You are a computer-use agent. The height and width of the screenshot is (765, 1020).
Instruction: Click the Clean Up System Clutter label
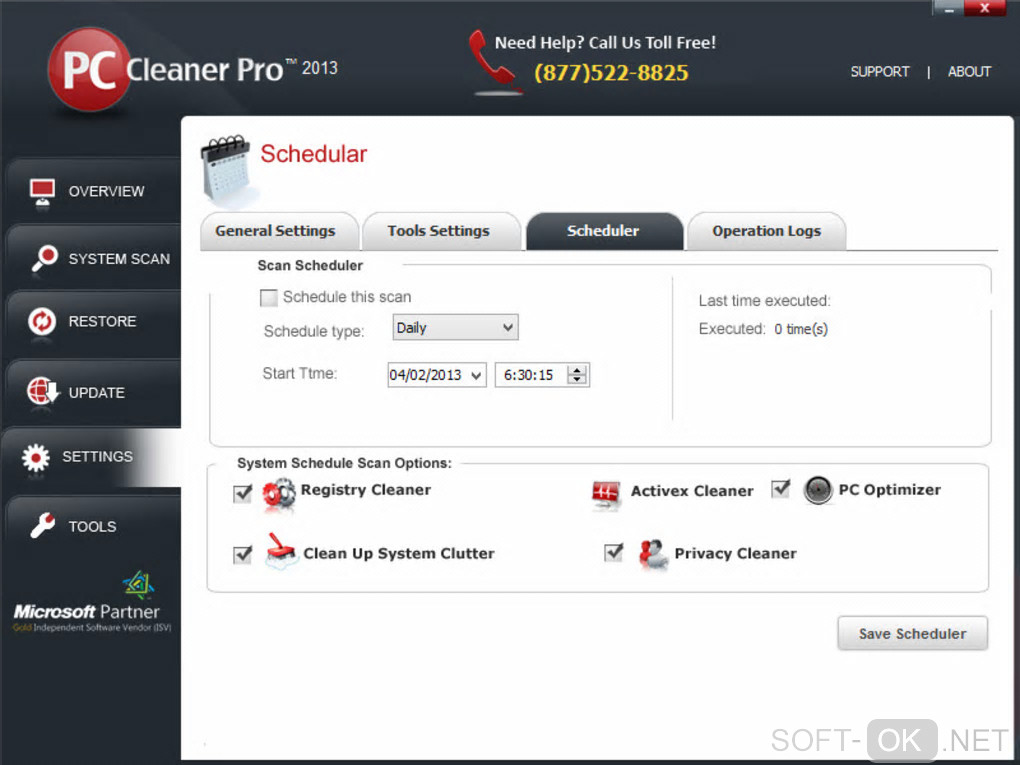[399, 554]
